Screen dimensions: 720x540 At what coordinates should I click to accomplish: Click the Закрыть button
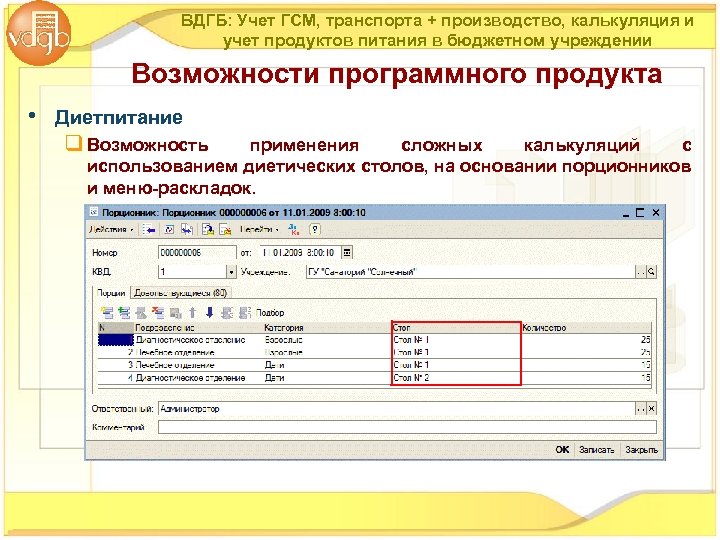click(641, 450)
